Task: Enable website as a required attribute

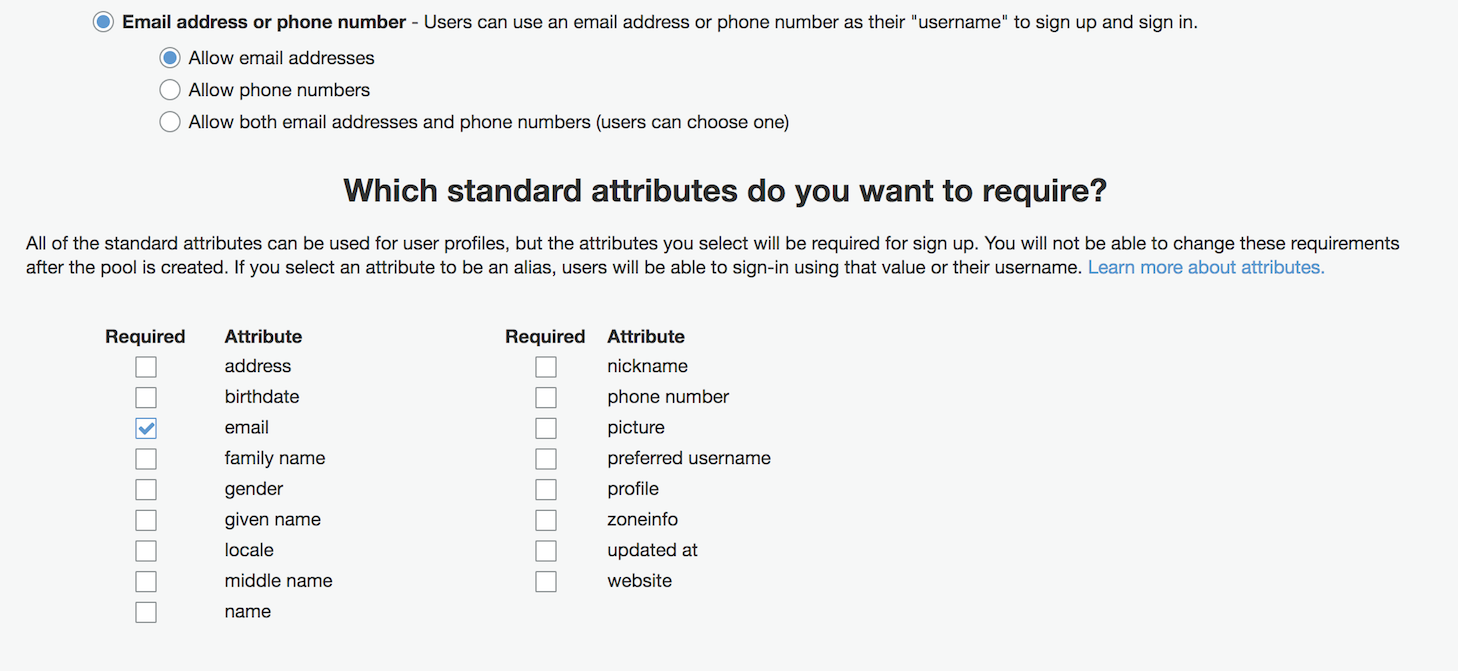Action: (x=545, y=581)
